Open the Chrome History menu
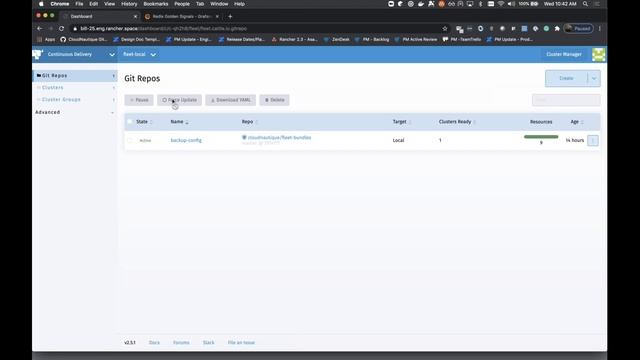 129,4
